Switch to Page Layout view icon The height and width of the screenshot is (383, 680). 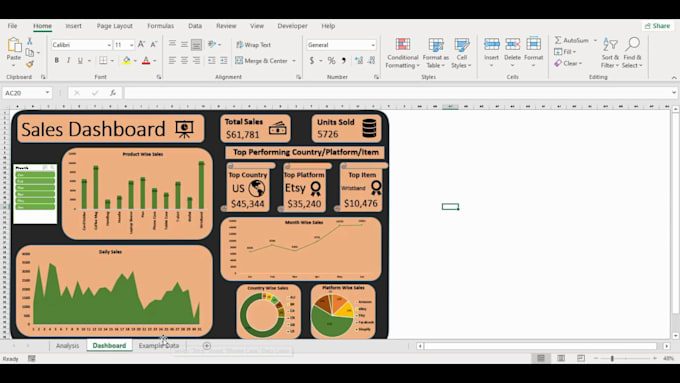(x=561, y=358)
